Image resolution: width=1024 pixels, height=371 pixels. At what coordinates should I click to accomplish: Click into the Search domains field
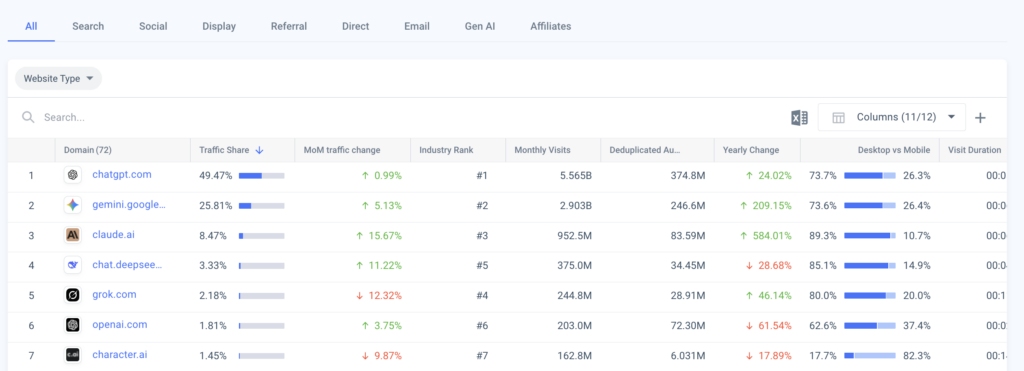tap(405, 118)
